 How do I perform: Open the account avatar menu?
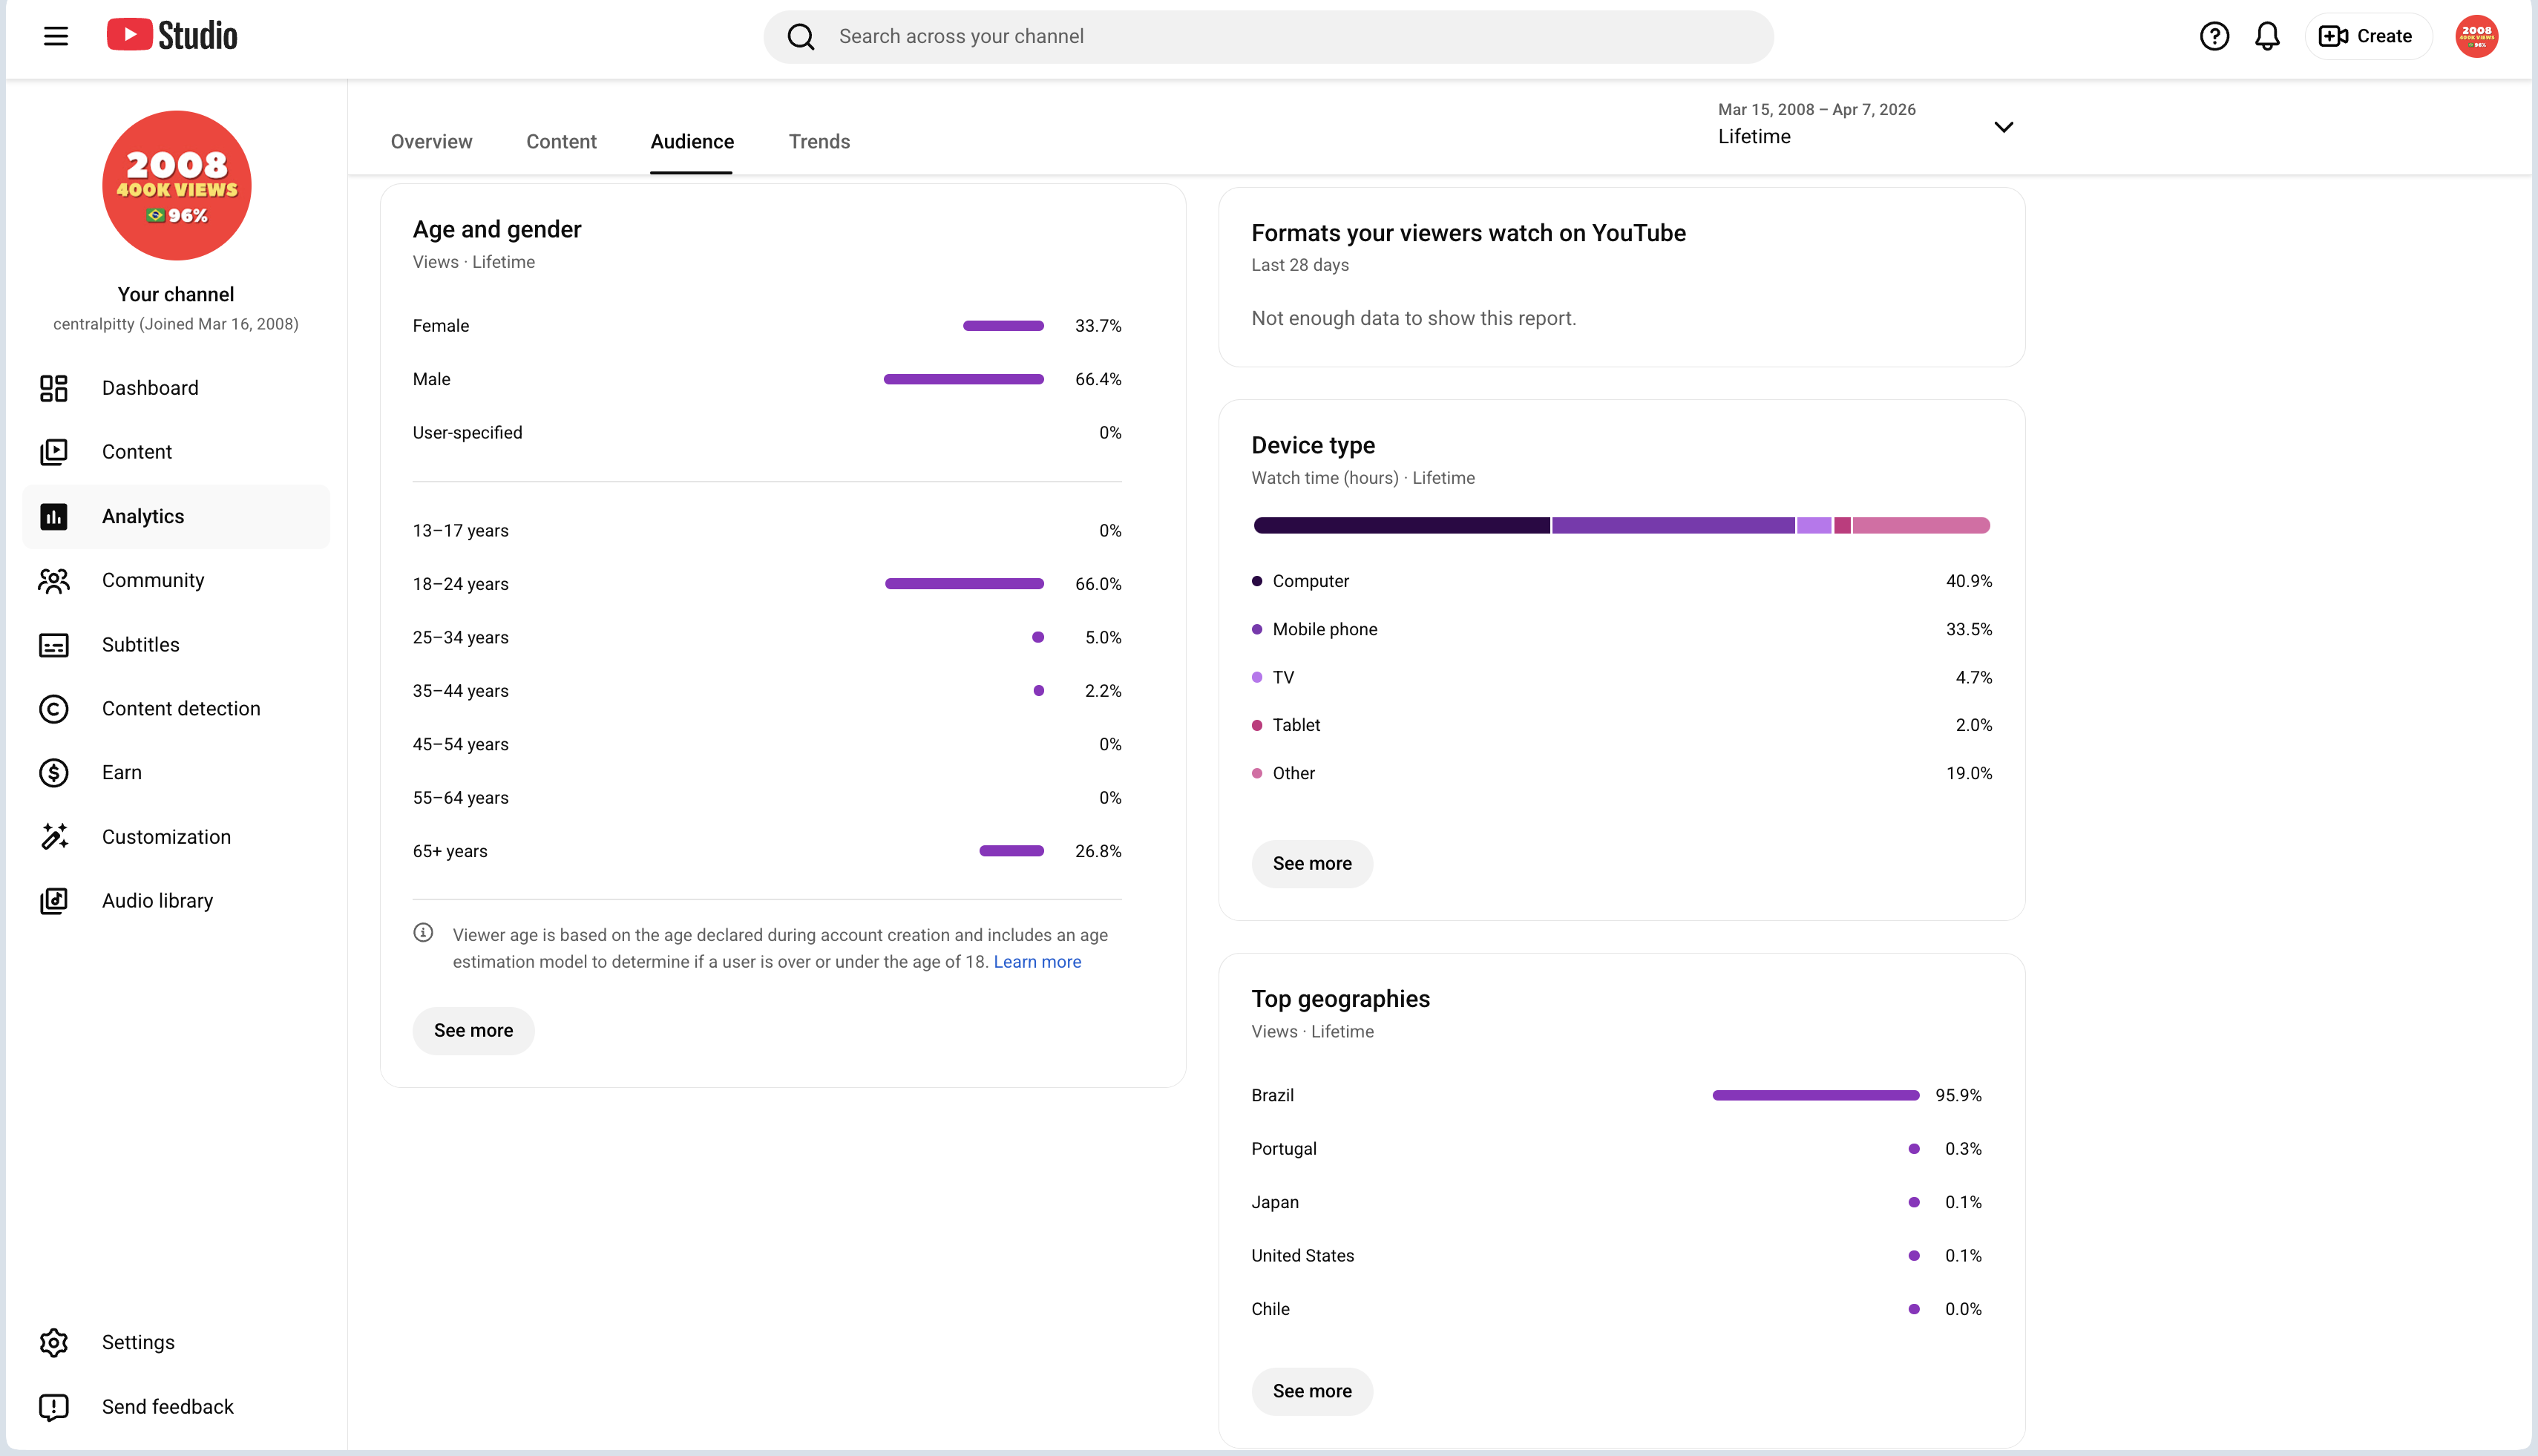point(2476,37)
